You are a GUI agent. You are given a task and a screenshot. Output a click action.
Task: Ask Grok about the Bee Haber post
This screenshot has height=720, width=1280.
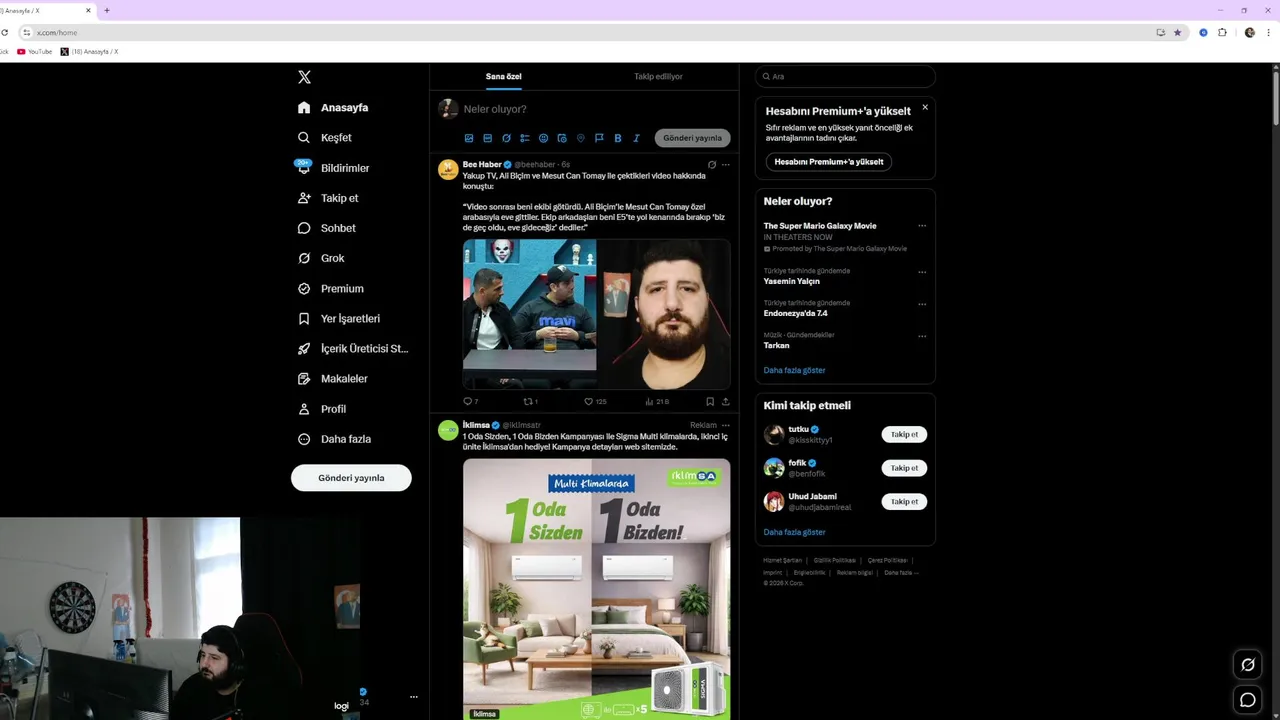click(712, 164)
